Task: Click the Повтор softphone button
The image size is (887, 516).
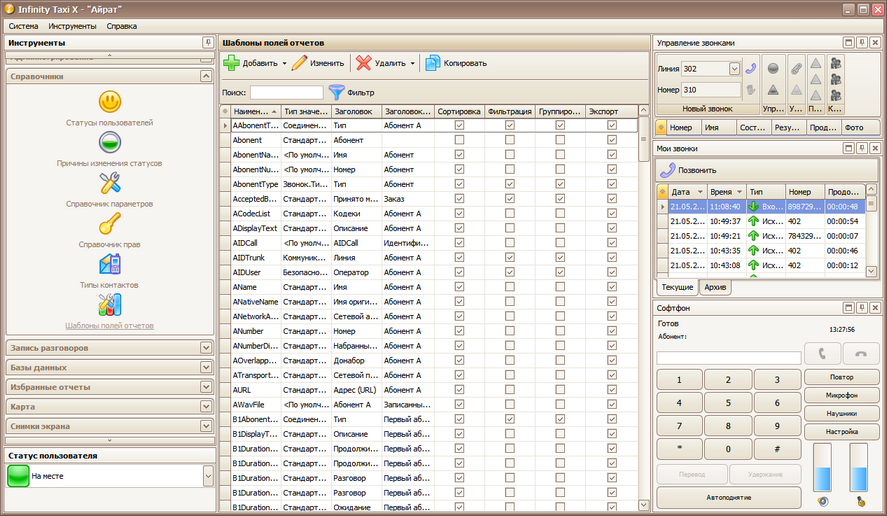Action: coord(842,377)
